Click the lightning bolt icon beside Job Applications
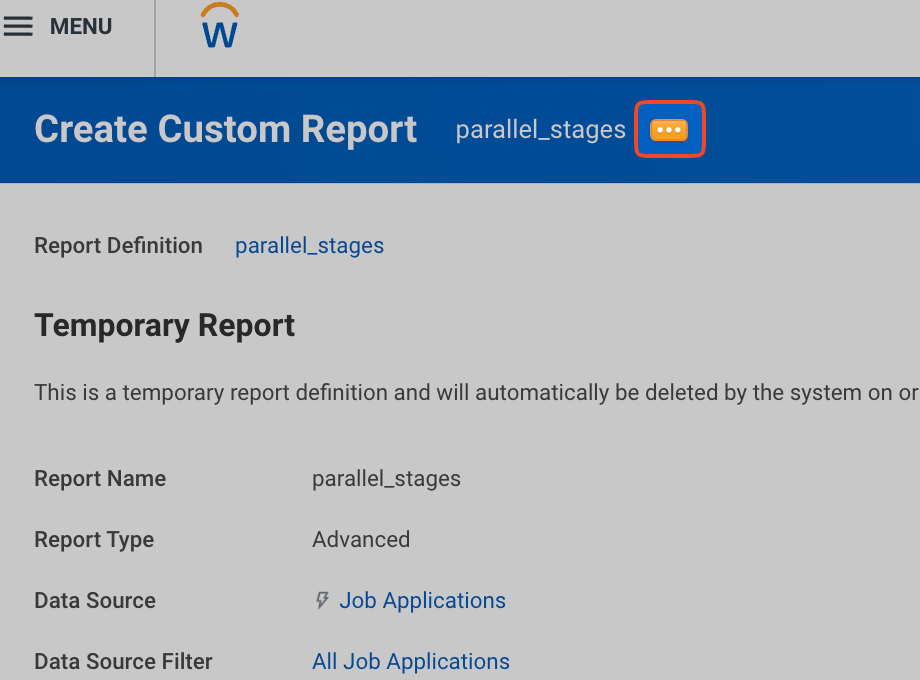This screenshot has width=920, height=680. pyautogui.click(x=322, y=600)
